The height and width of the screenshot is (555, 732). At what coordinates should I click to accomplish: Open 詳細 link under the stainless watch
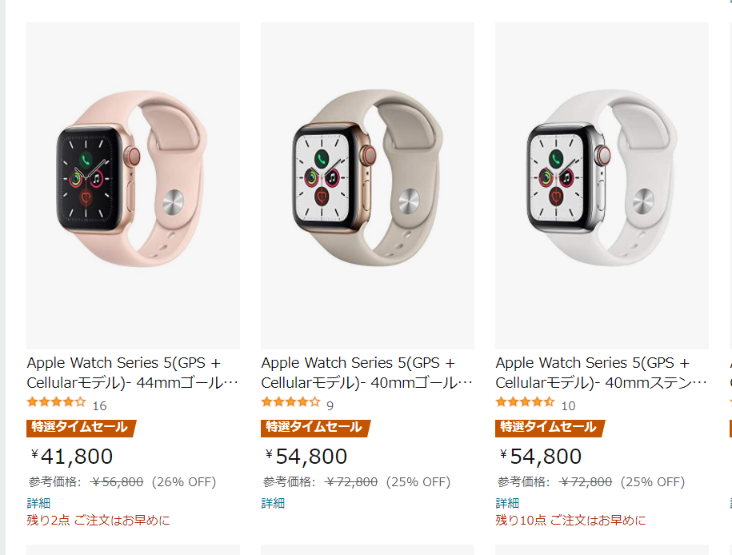(507, 503)
